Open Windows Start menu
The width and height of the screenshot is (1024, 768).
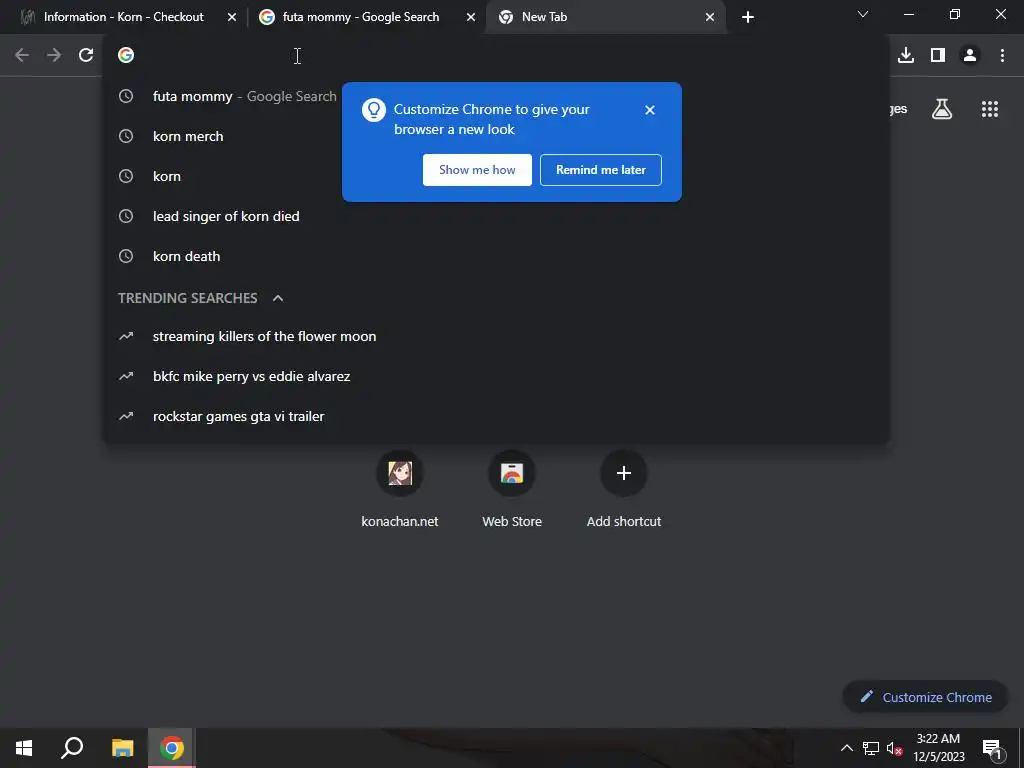pos(24,748)
